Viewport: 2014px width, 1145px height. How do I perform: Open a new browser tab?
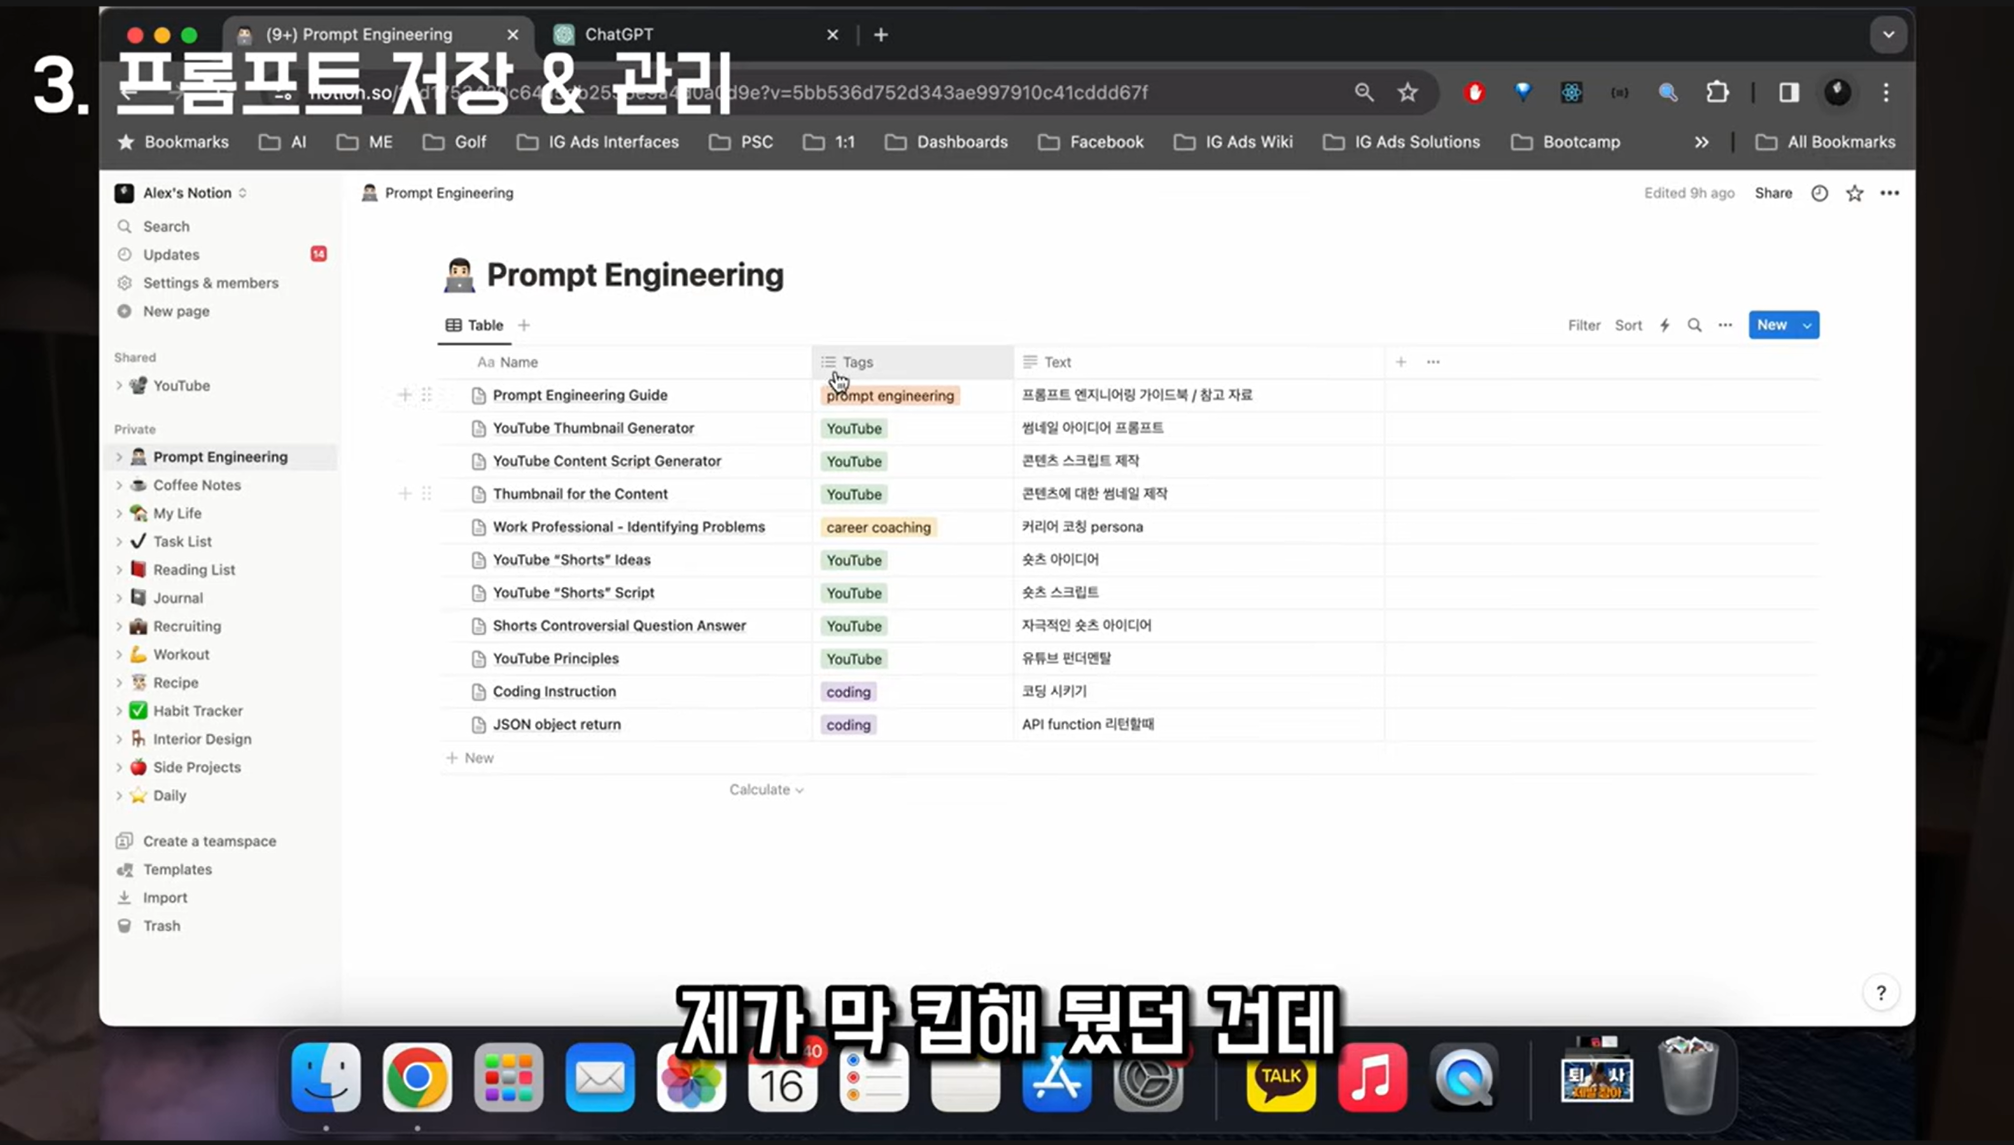coord(880,34)
